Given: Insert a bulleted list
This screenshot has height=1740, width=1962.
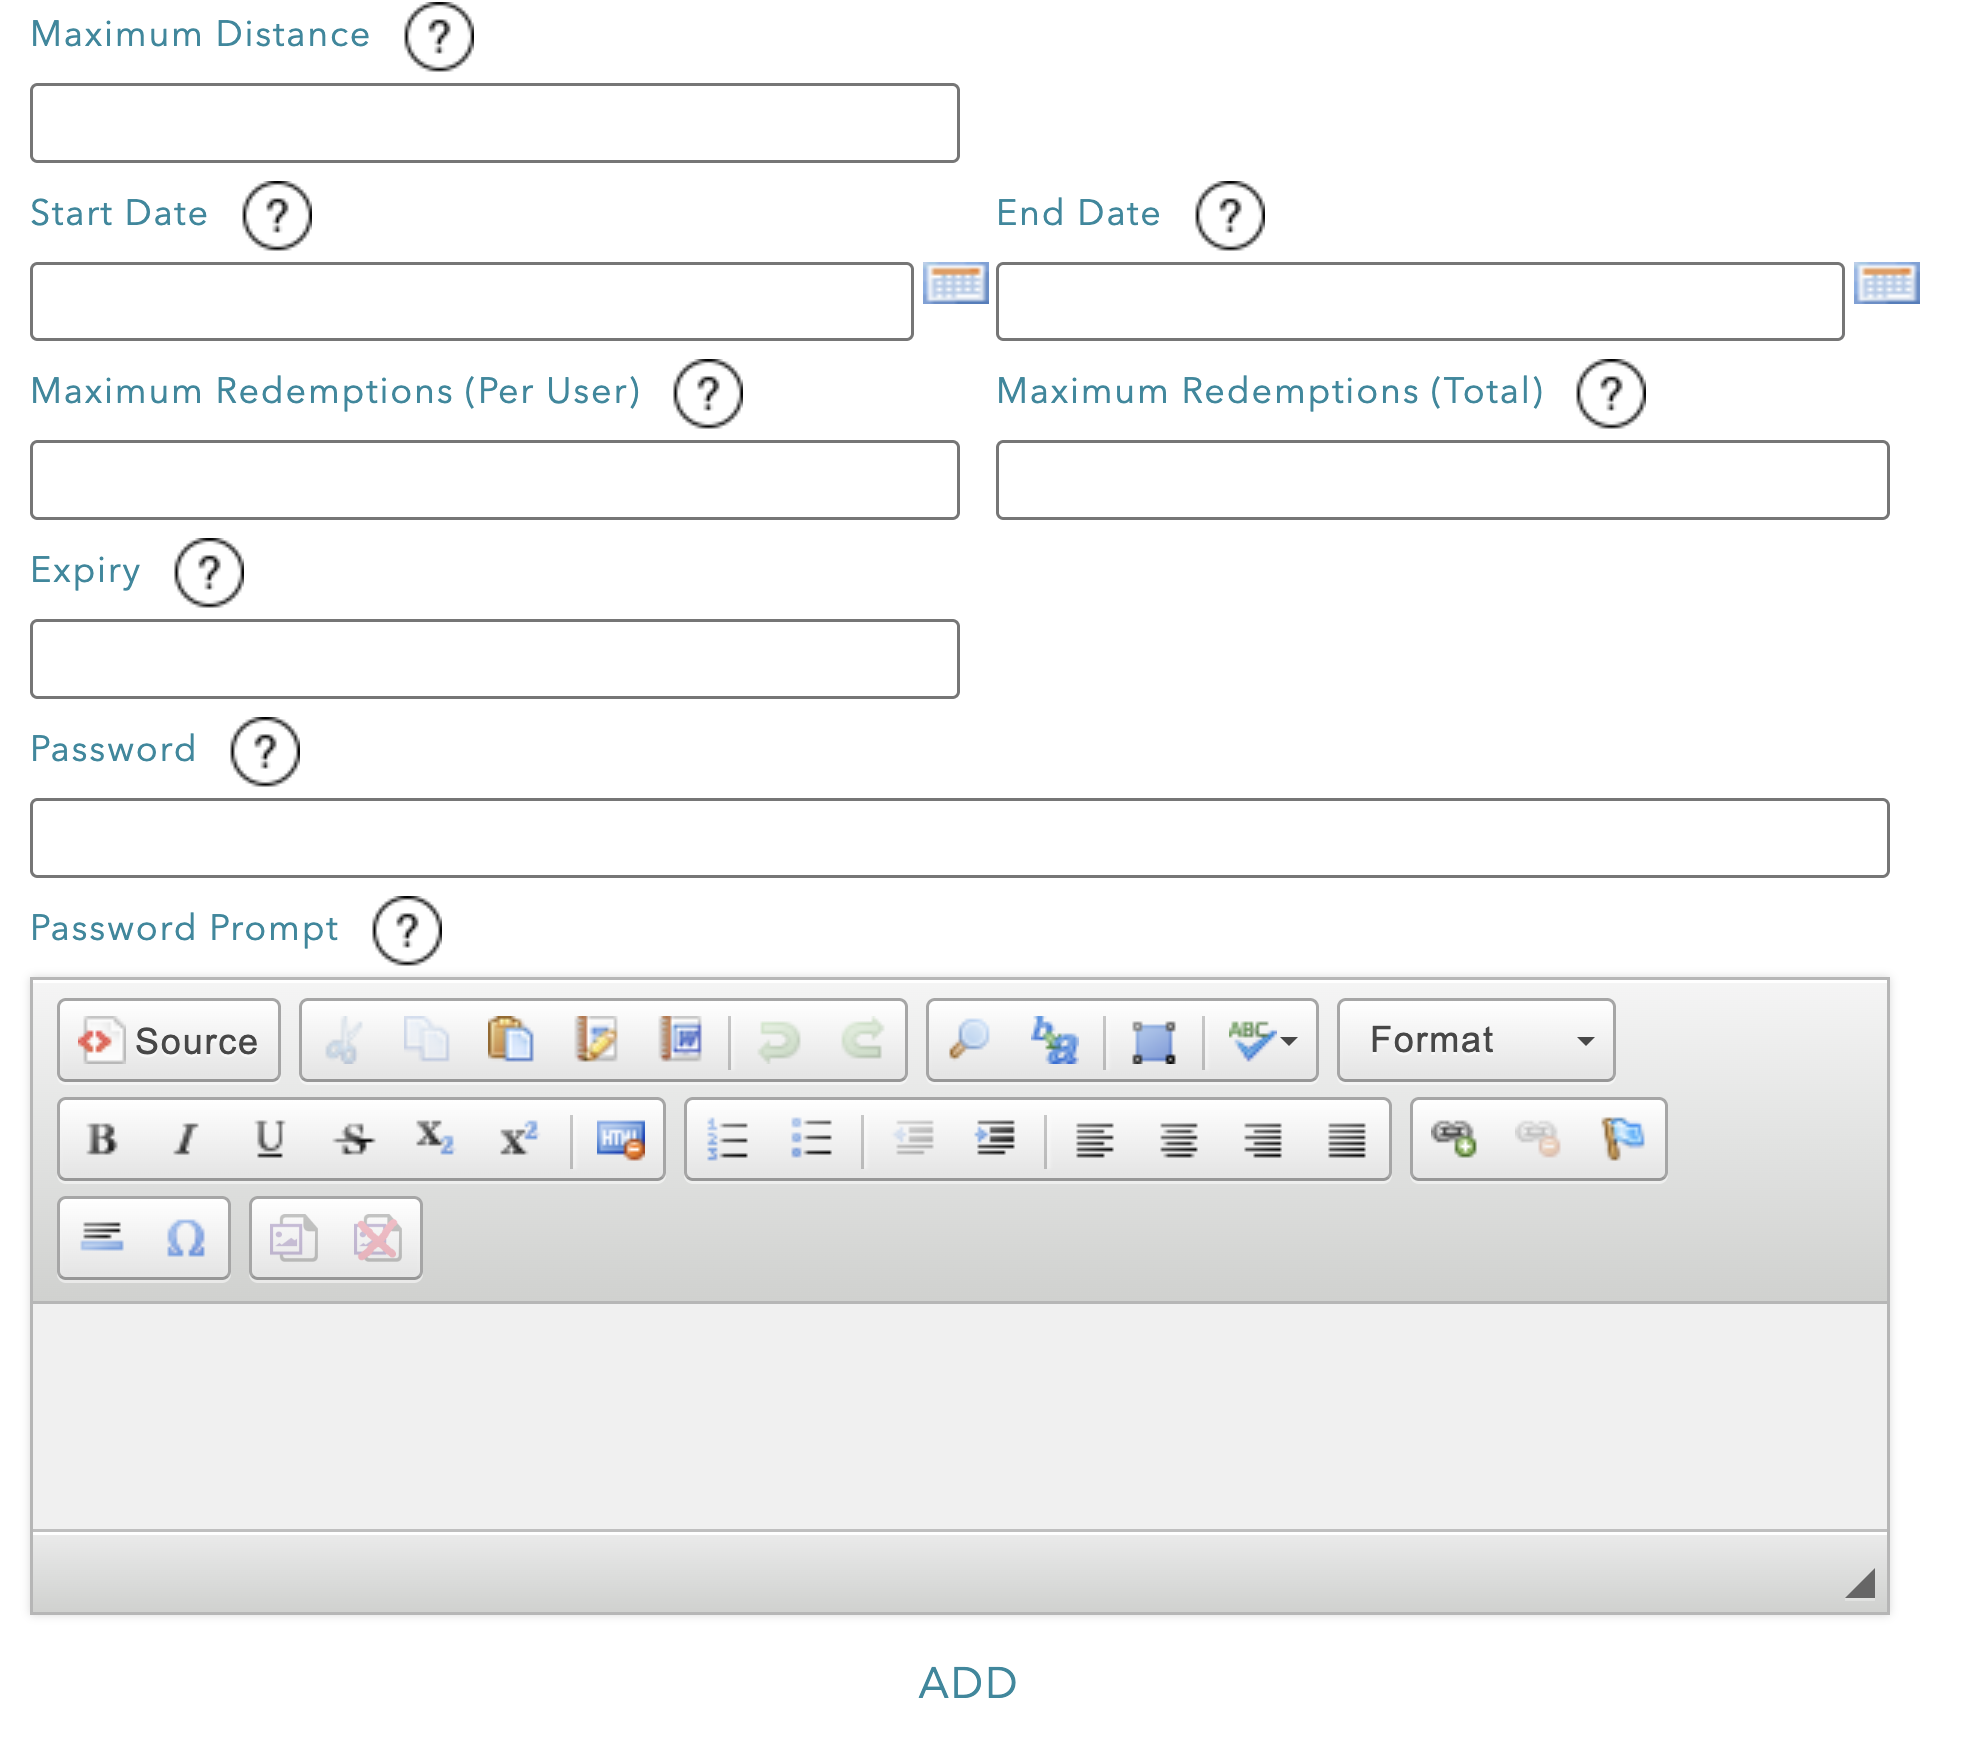Looking at the screenshot, I should pos(811,1139).
